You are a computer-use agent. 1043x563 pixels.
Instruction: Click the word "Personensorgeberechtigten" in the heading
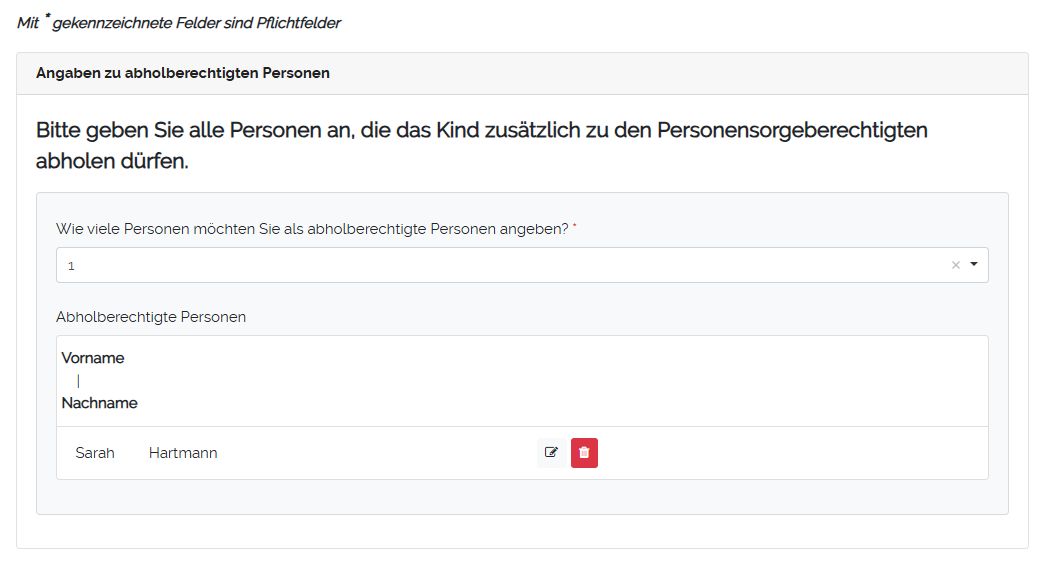point(792,131)
